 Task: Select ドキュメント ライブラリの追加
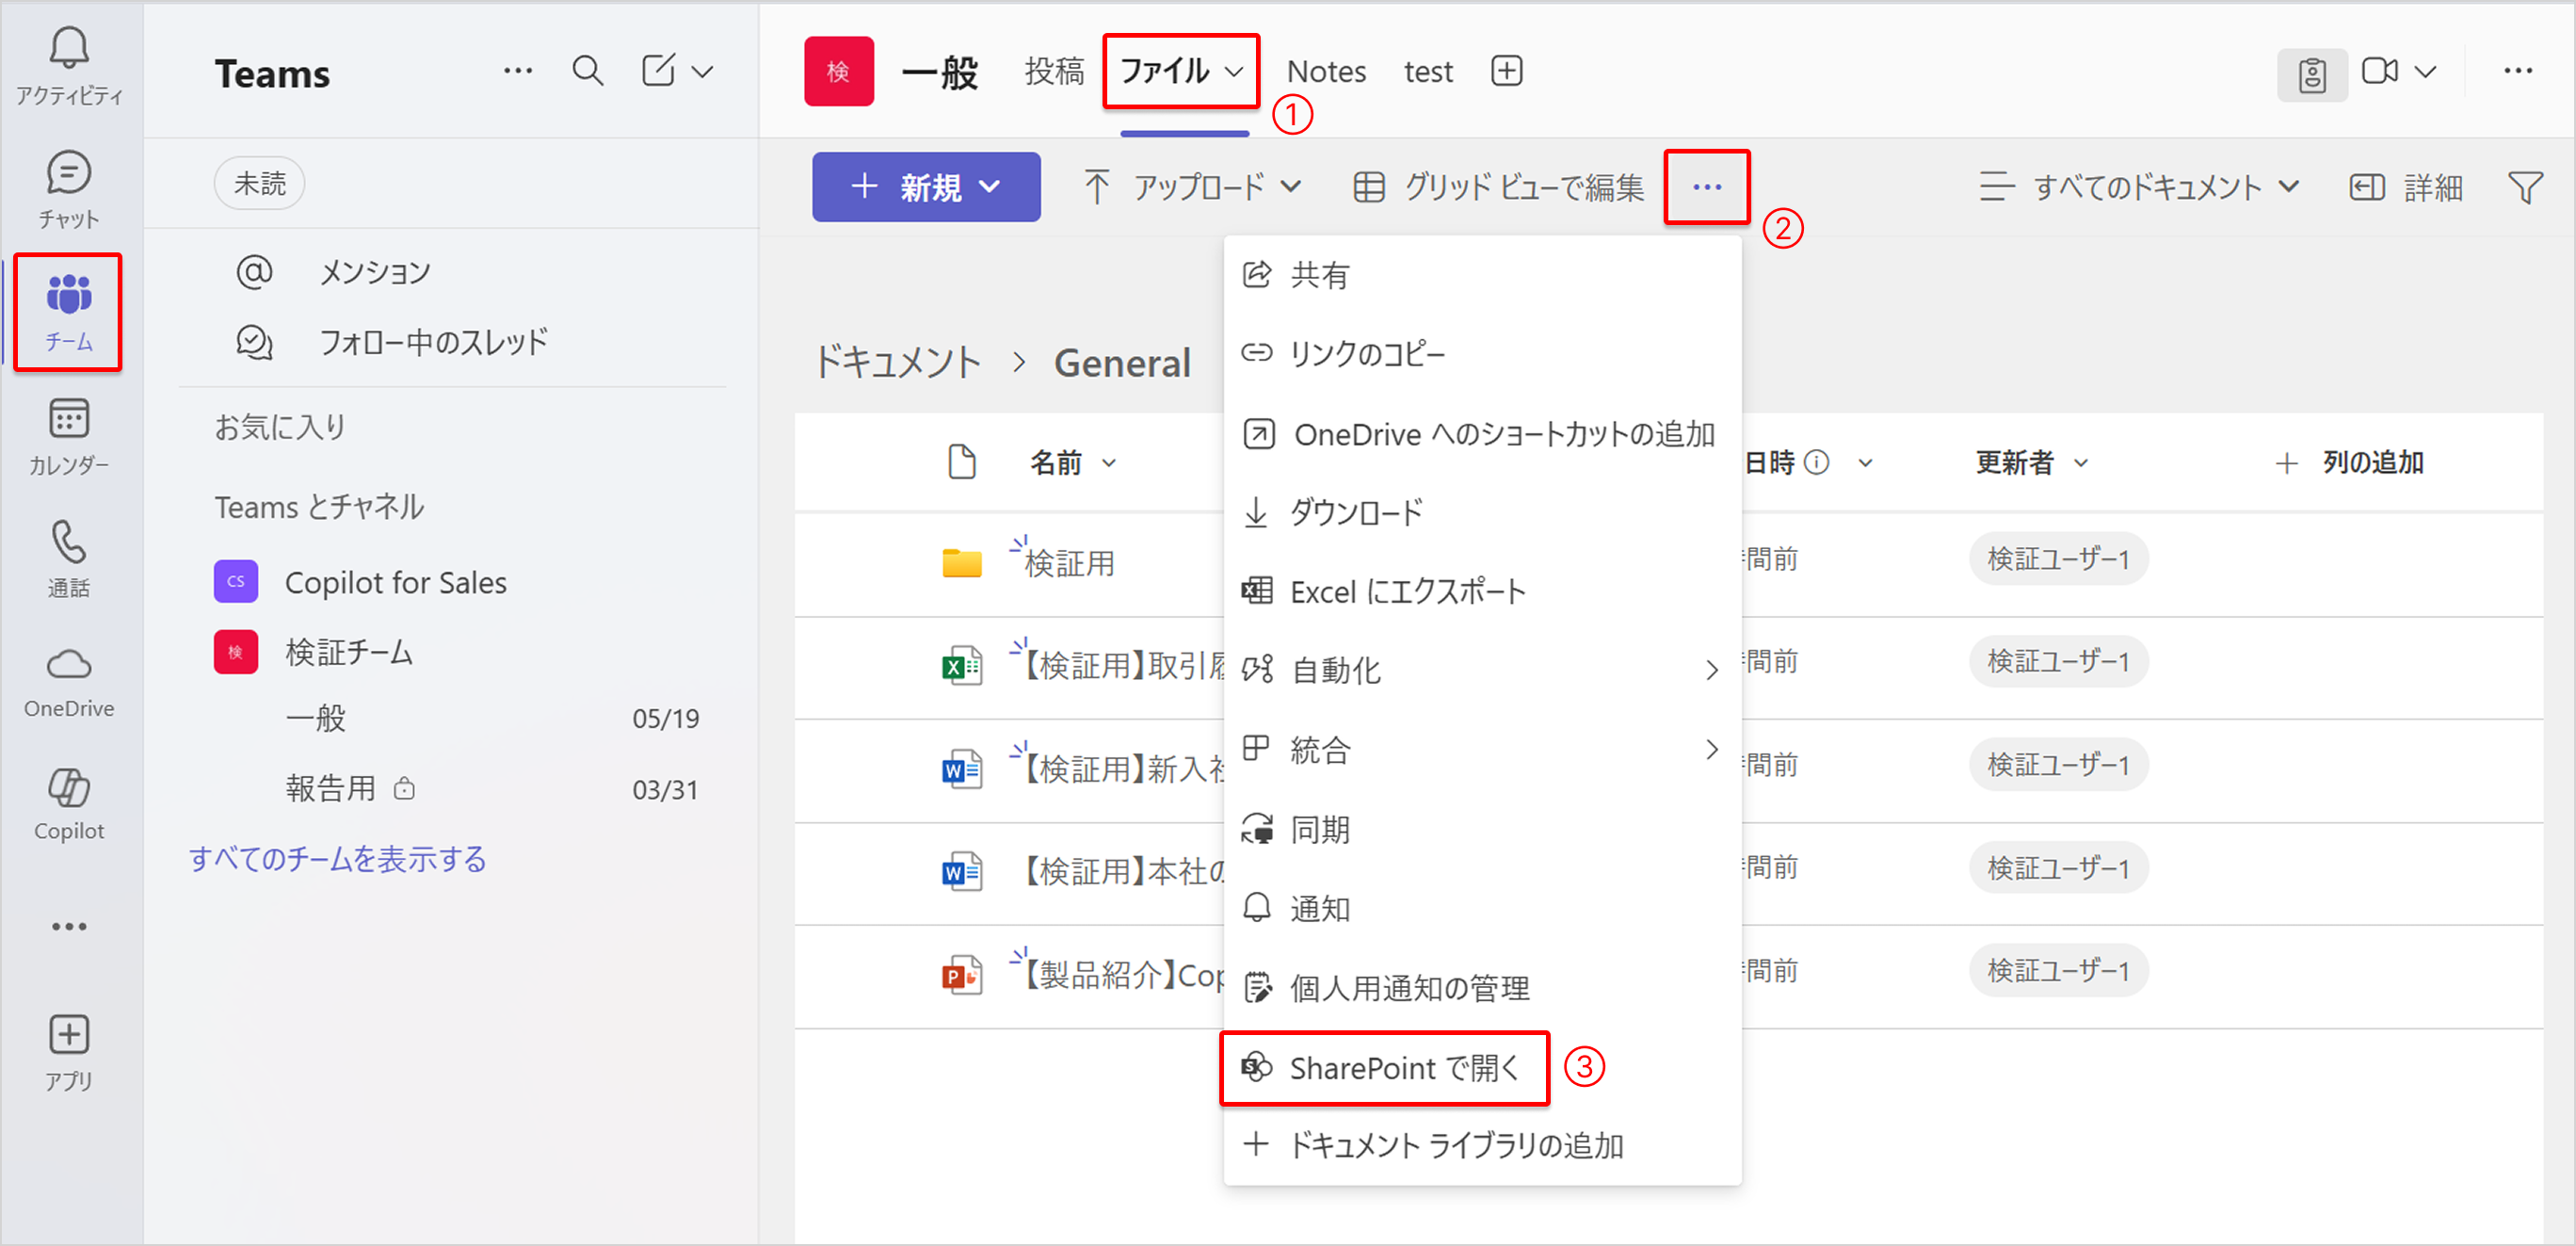[1482, 1146]
